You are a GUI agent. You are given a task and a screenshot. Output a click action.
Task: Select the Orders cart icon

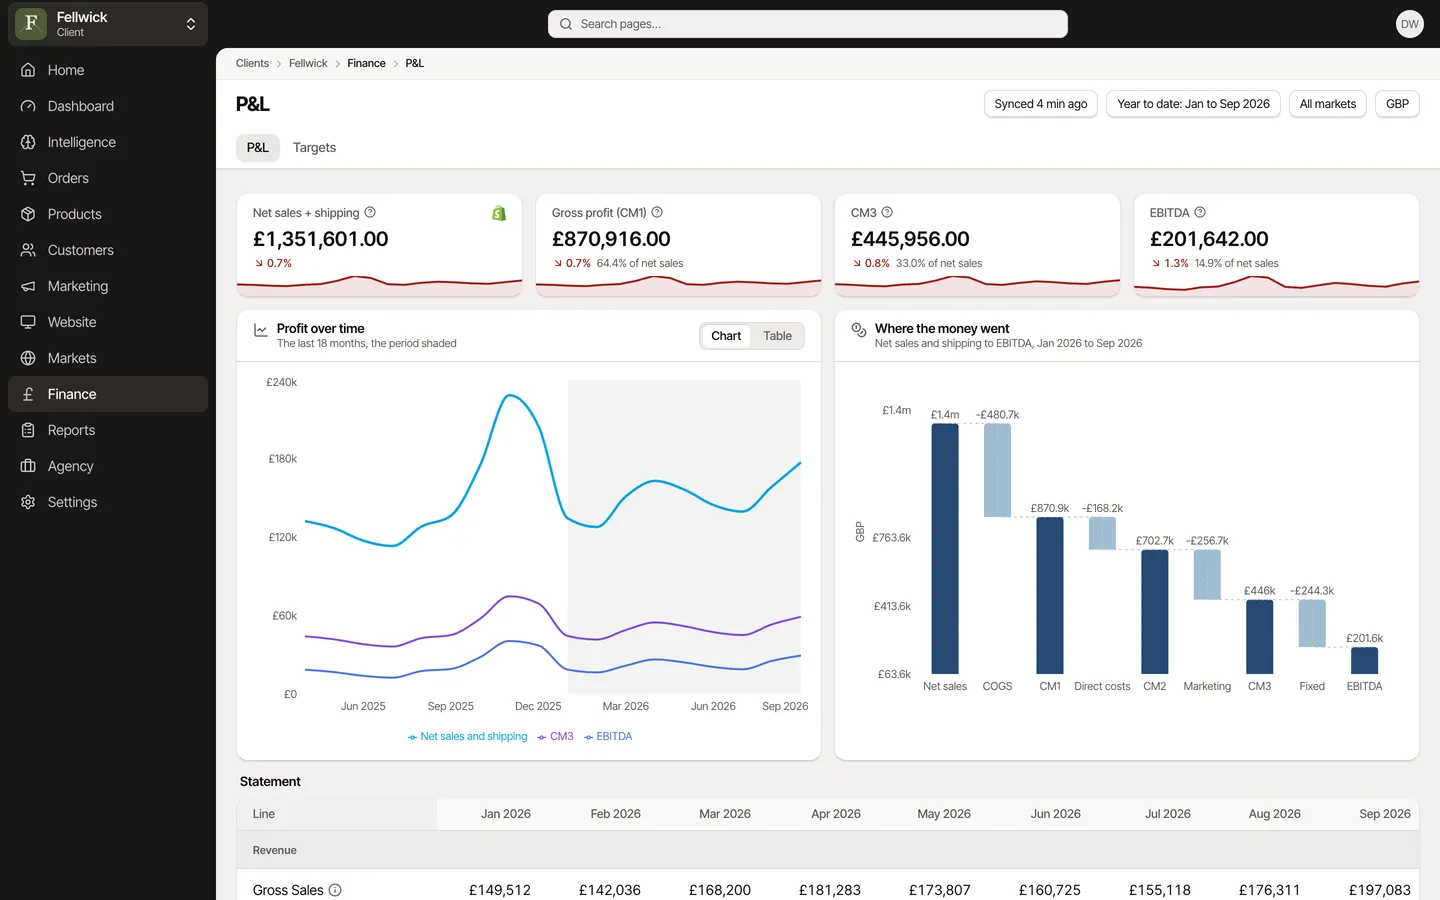click(x=28, y=178)
